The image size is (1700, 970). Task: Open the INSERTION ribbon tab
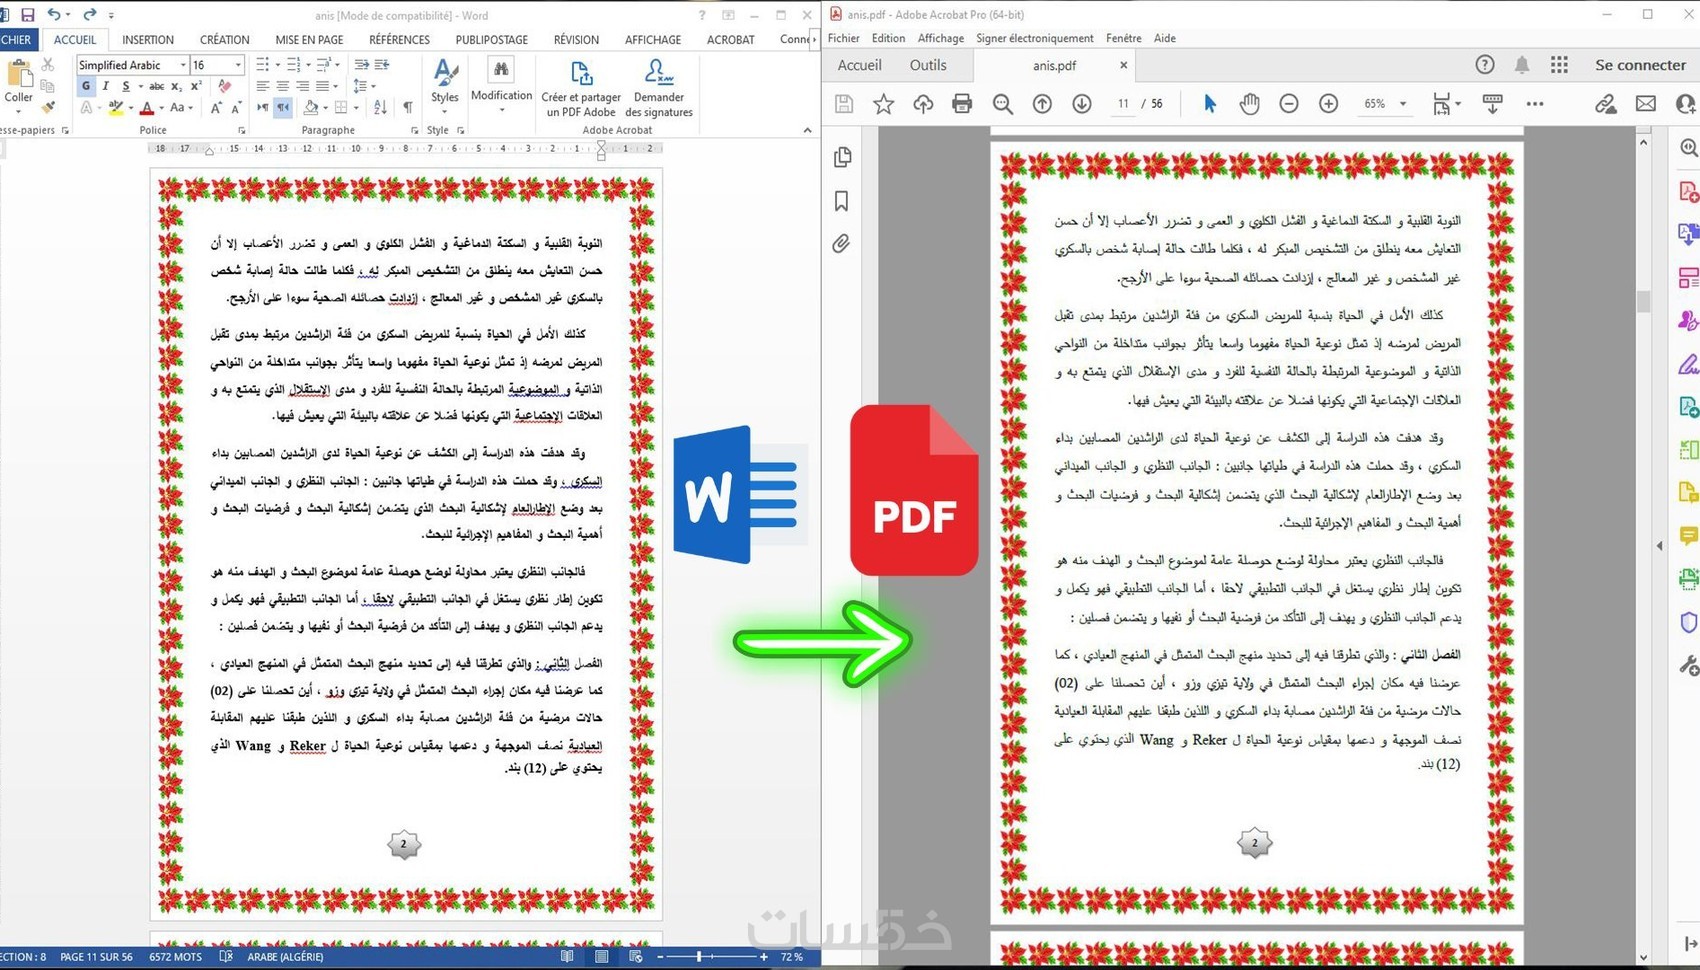click(x=148, y=40)
